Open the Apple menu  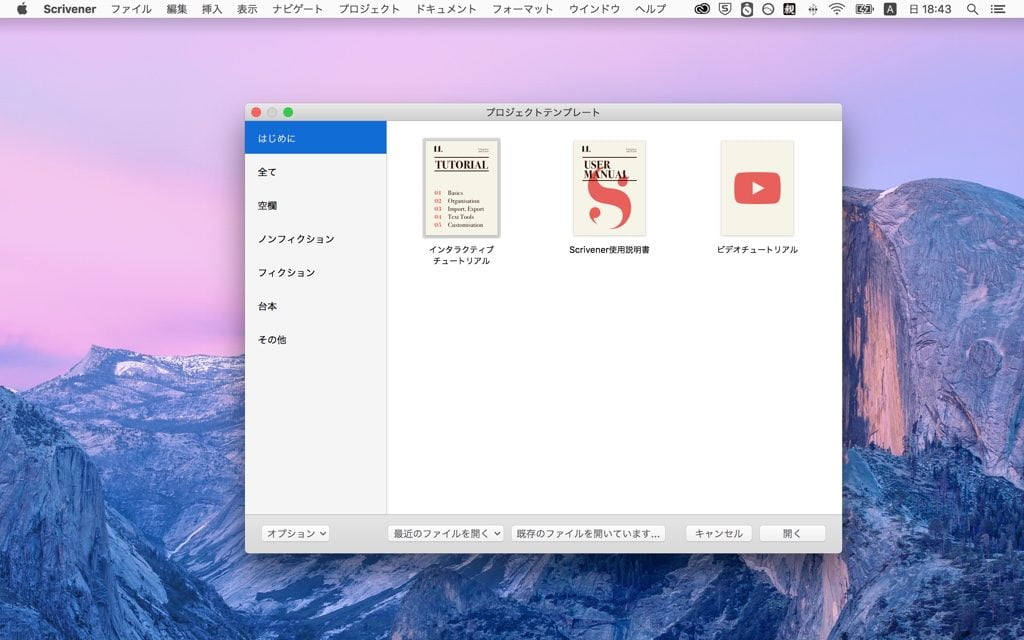click(22, 9)
